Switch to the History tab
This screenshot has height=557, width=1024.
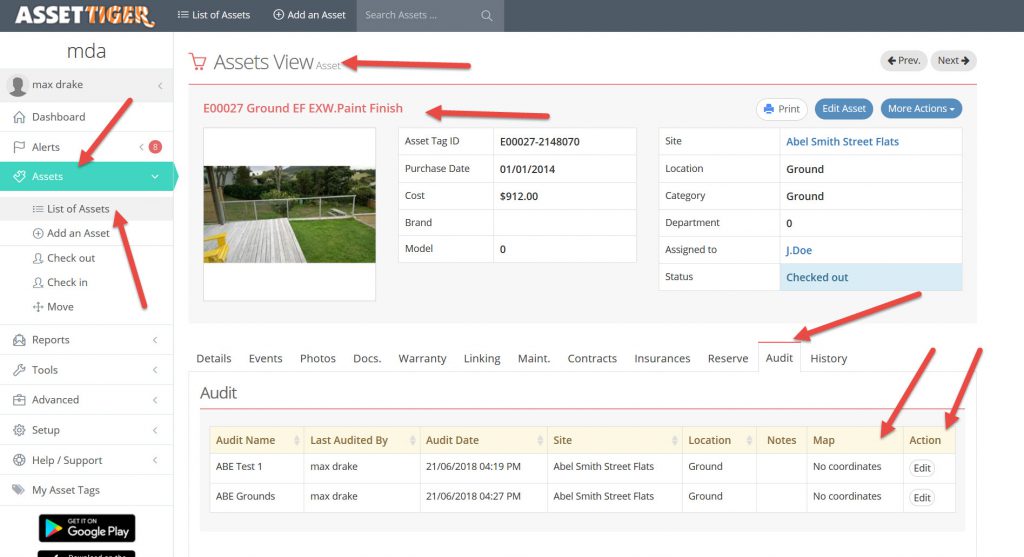coord(828,358)
